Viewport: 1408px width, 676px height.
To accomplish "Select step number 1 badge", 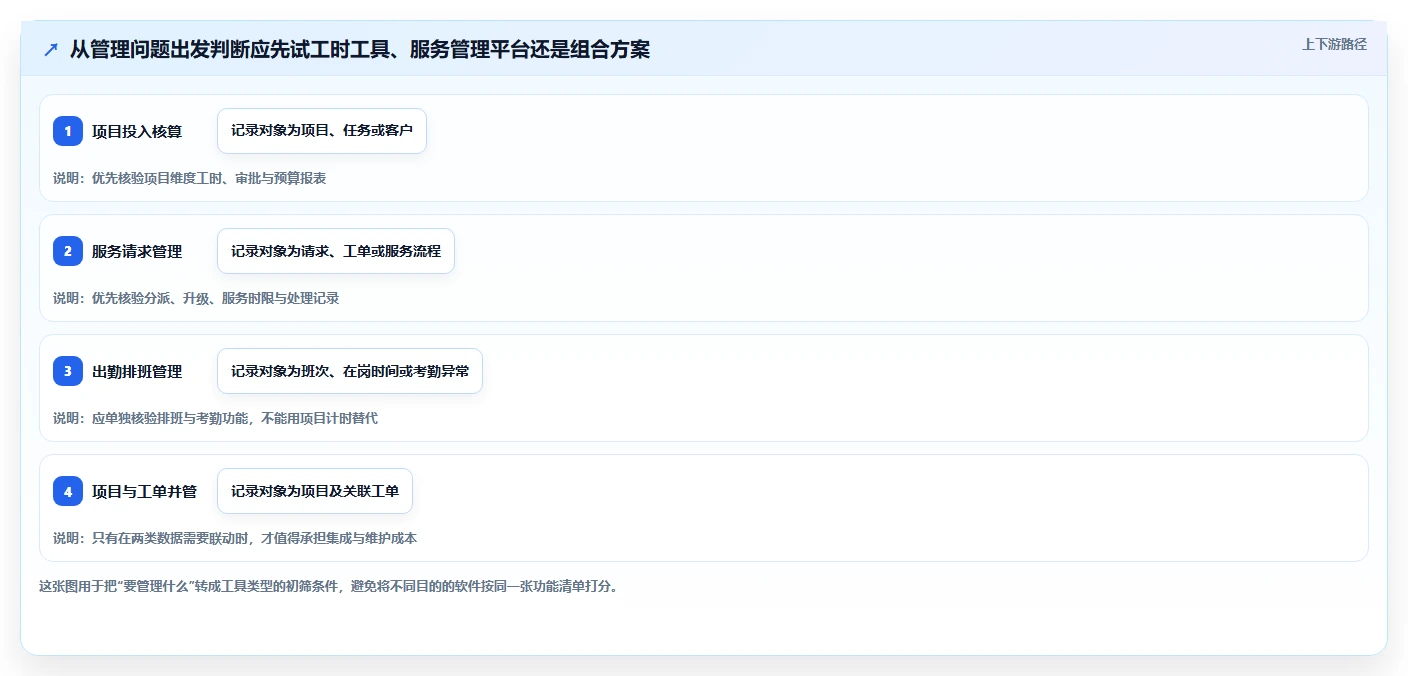I will (68, 131).
